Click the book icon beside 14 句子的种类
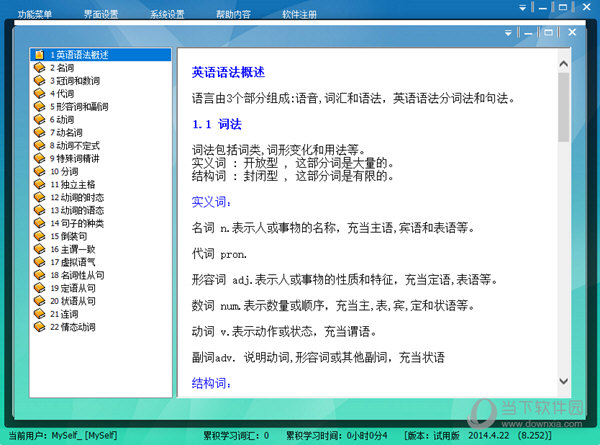Viewport: 600px width, 445px height. (x=39, y=223)
